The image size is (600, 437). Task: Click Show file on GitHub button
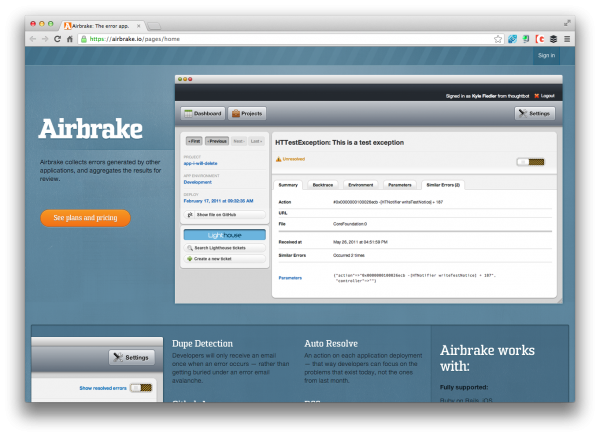(225, 215)
